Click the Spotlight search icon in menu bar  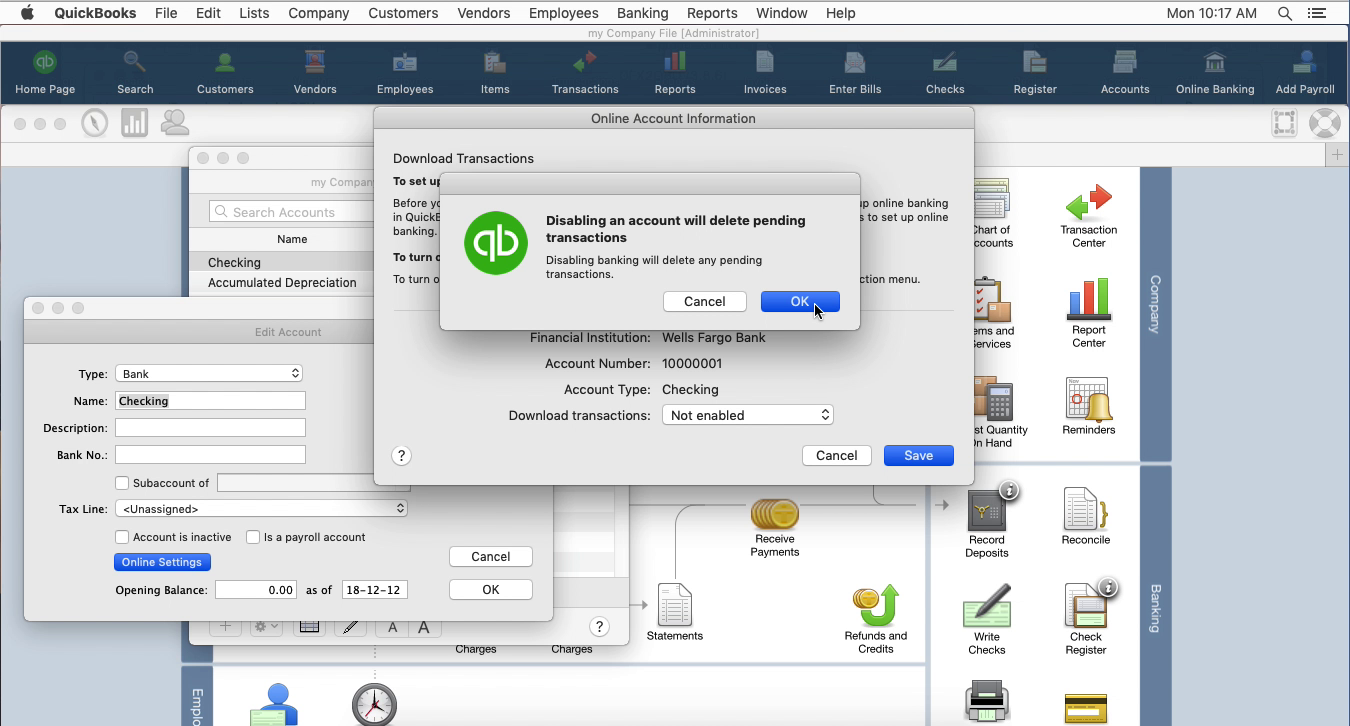(1285, 13)
